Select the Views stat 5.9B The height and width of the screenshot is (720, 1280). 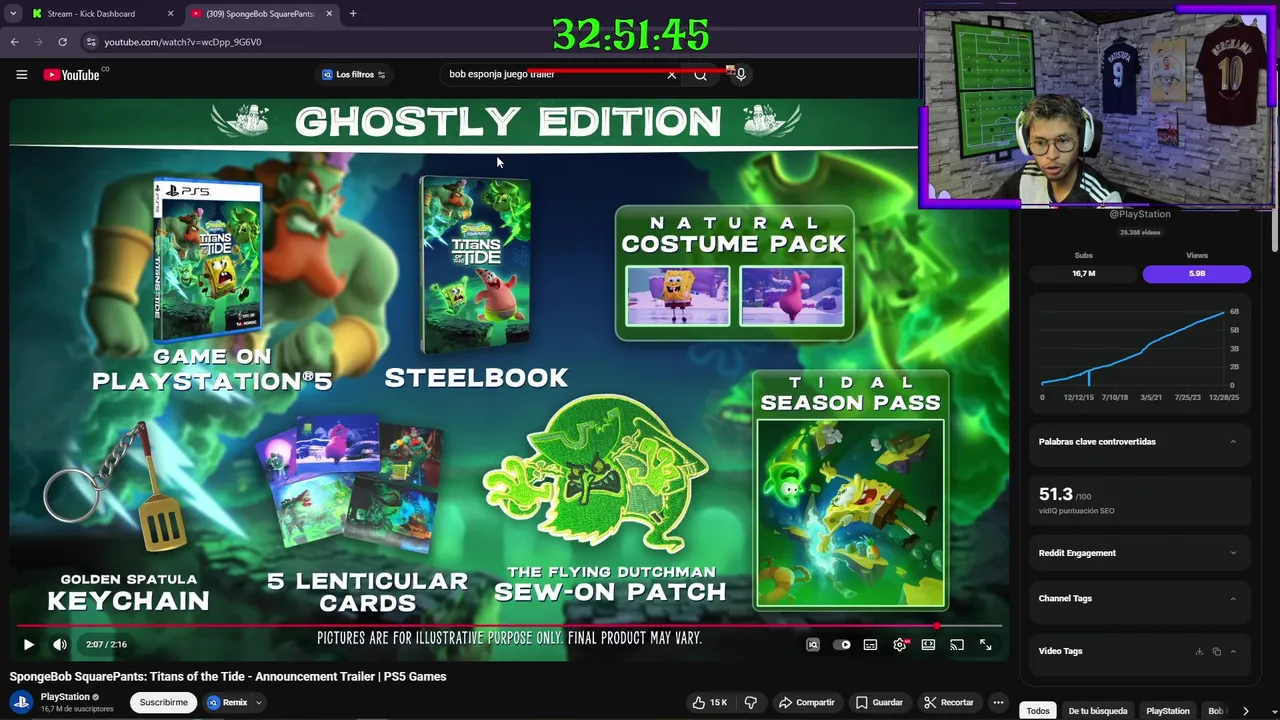[1197, 273]
